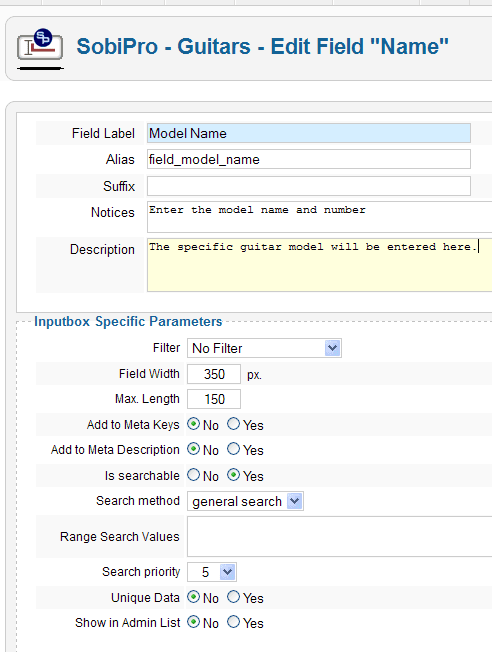Click the Max. Length input box
The height and width of the screenshot is (652, 492).
pyautogui.click(x=214, y=399)
